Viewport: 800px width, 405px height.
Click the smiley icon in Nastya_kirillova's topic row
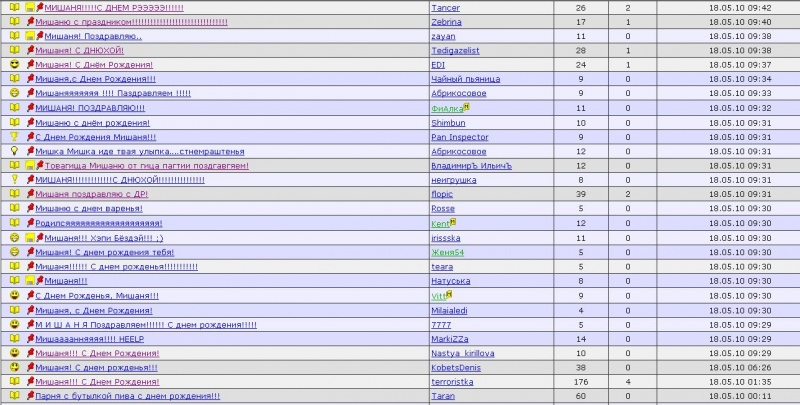click(x=15, y=353)
